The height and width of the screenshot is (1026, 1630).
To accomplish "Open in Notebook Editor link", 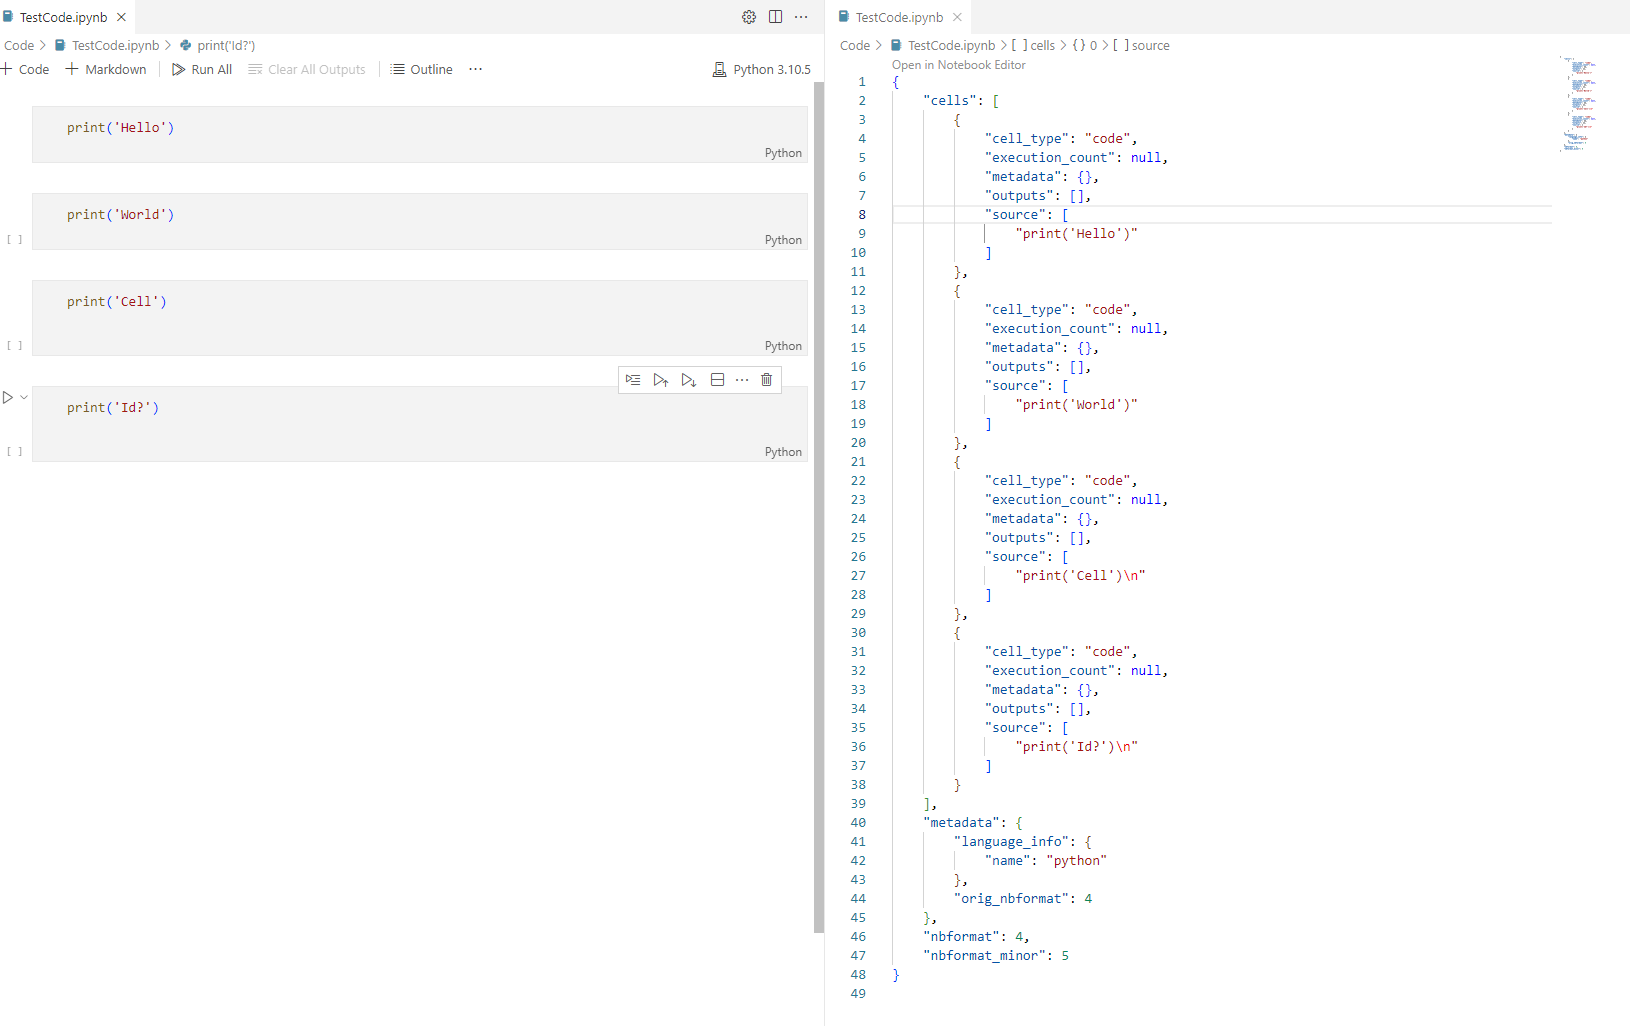I will (x=957, y=64).
